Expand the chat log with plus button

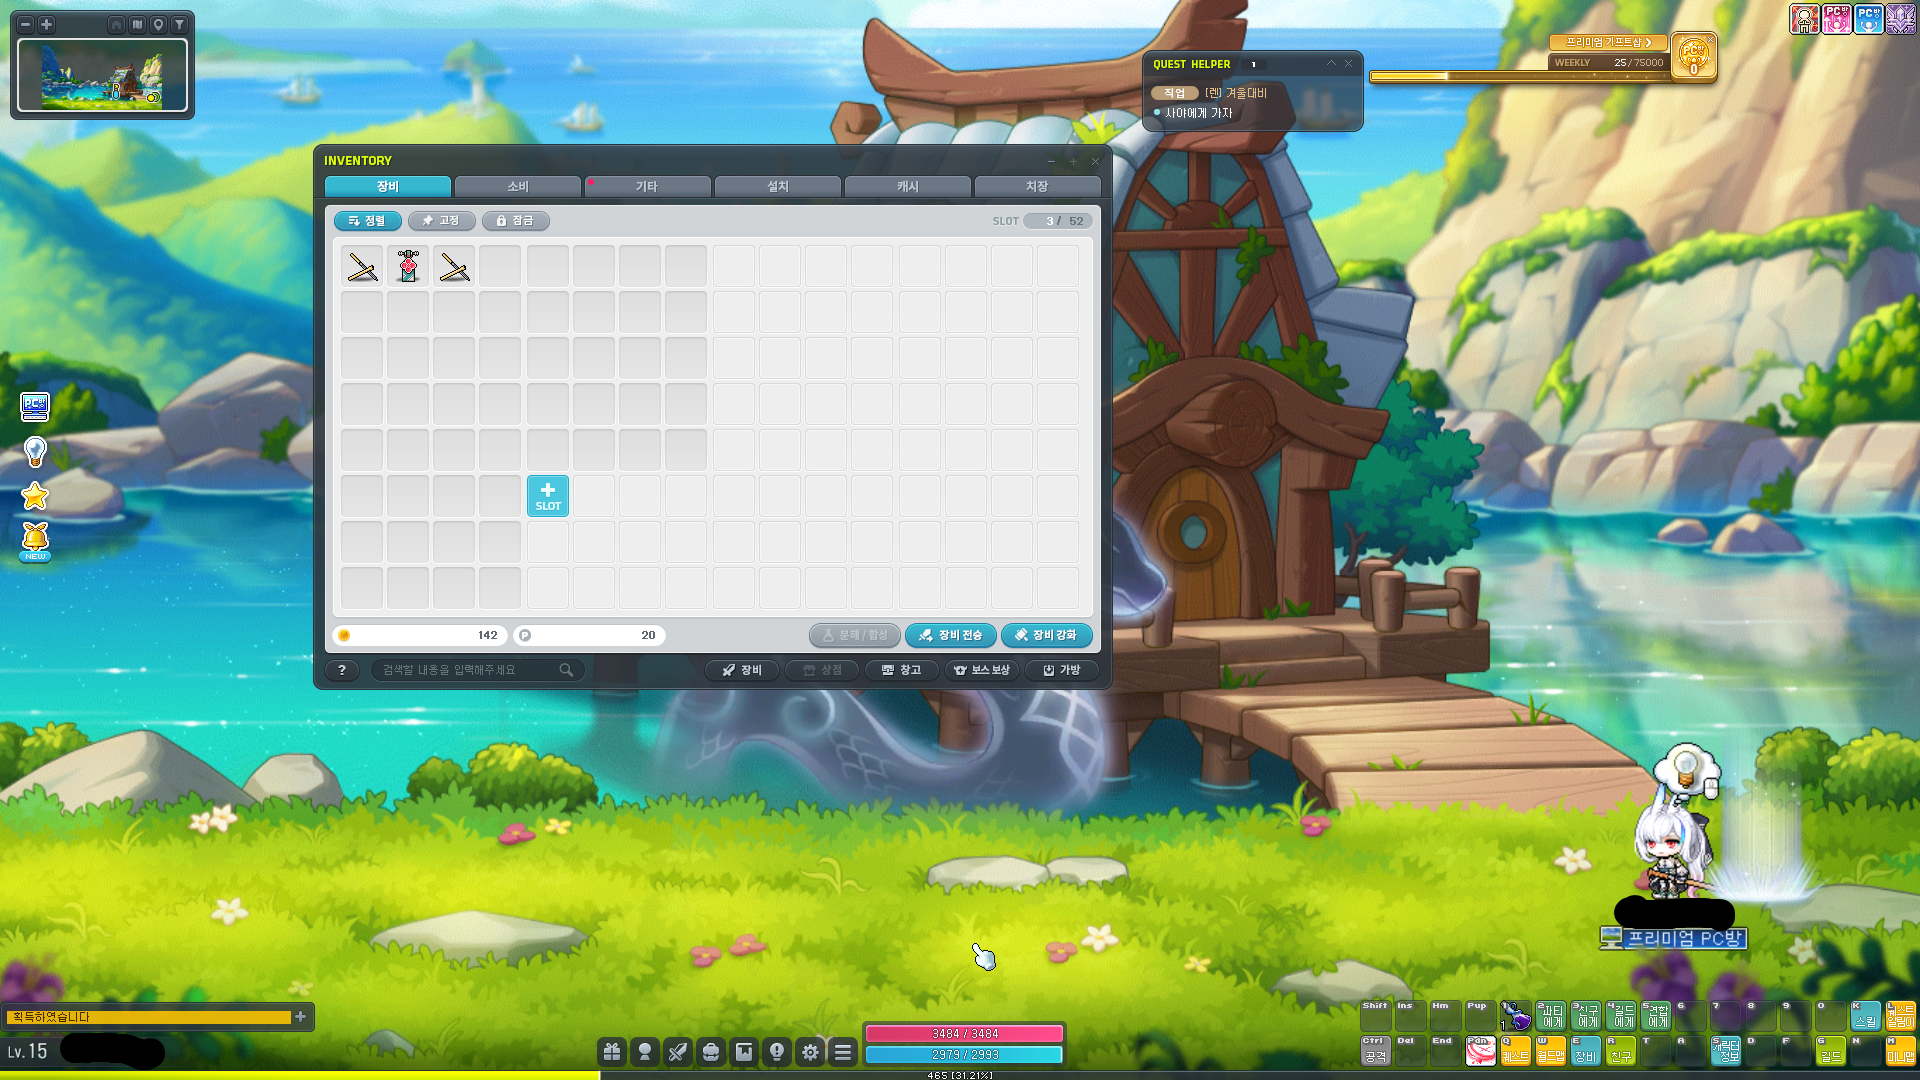point(300,1017)
